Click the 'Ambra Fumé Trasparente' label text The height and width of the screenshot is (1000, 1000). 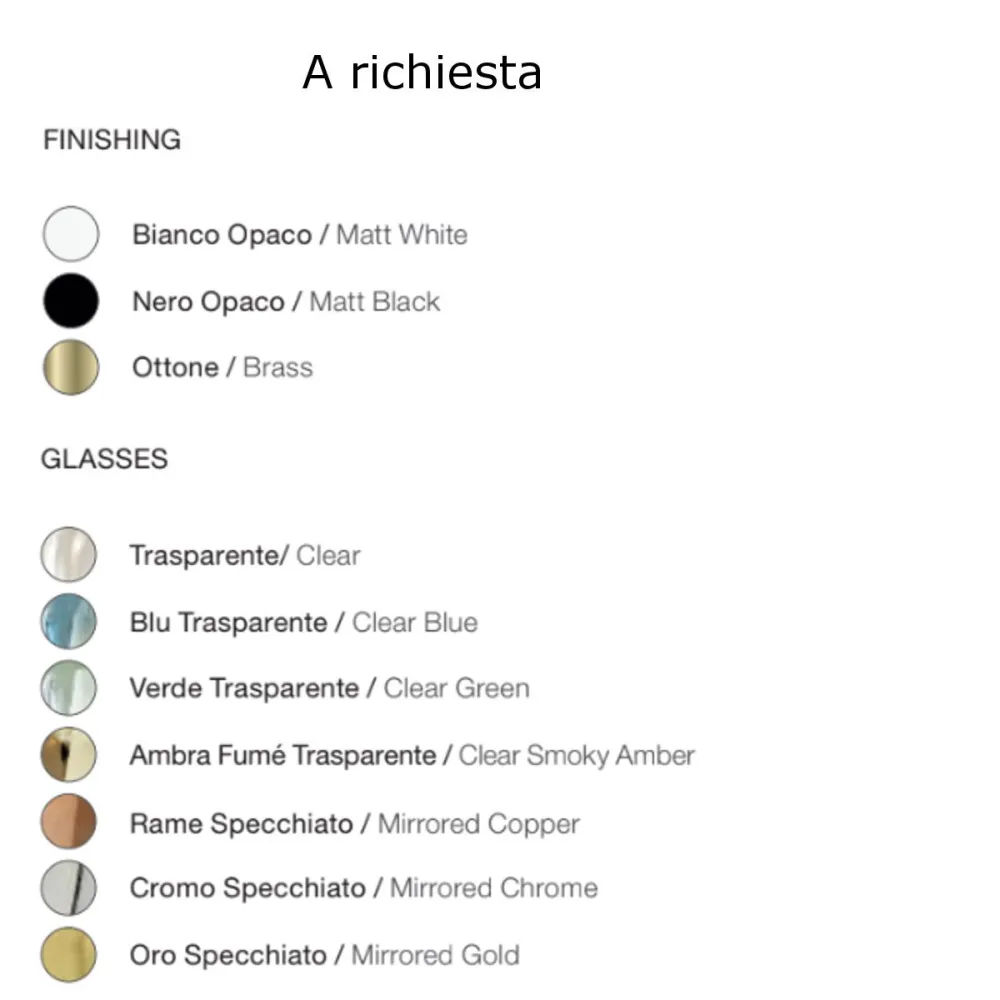click(283, 755)
